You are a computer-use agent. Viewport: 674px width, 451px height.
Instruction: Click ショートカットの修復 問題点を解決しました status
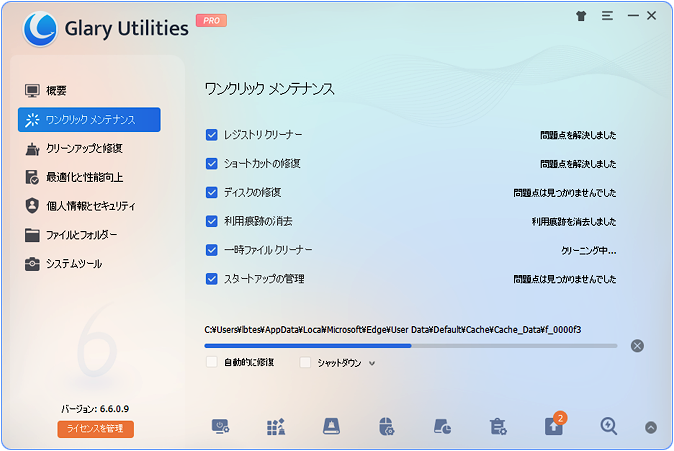[x=578, y=164]
